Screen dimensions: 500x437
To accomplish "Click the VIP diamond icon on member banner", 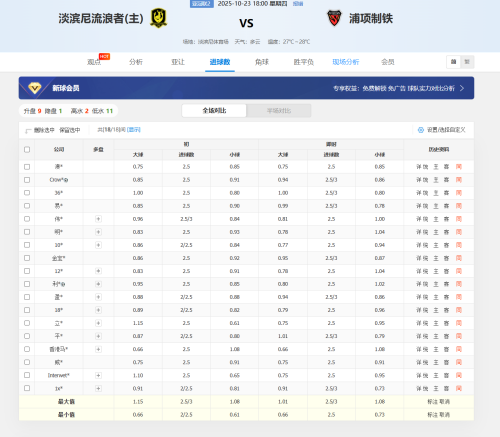I will pos(35,88).
